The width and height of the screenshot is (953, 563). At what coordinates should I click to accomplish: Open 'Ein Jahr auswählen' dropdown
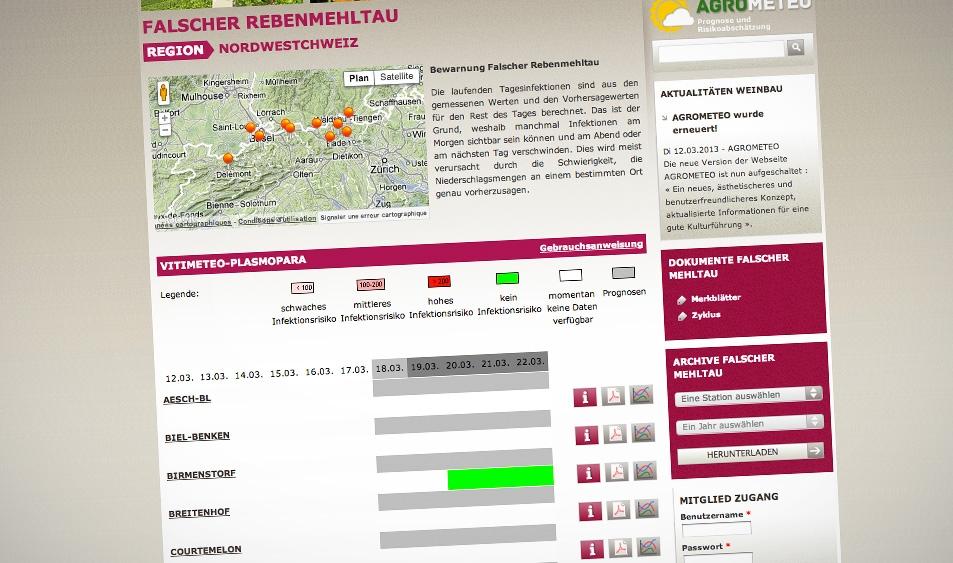pos(749,424)
